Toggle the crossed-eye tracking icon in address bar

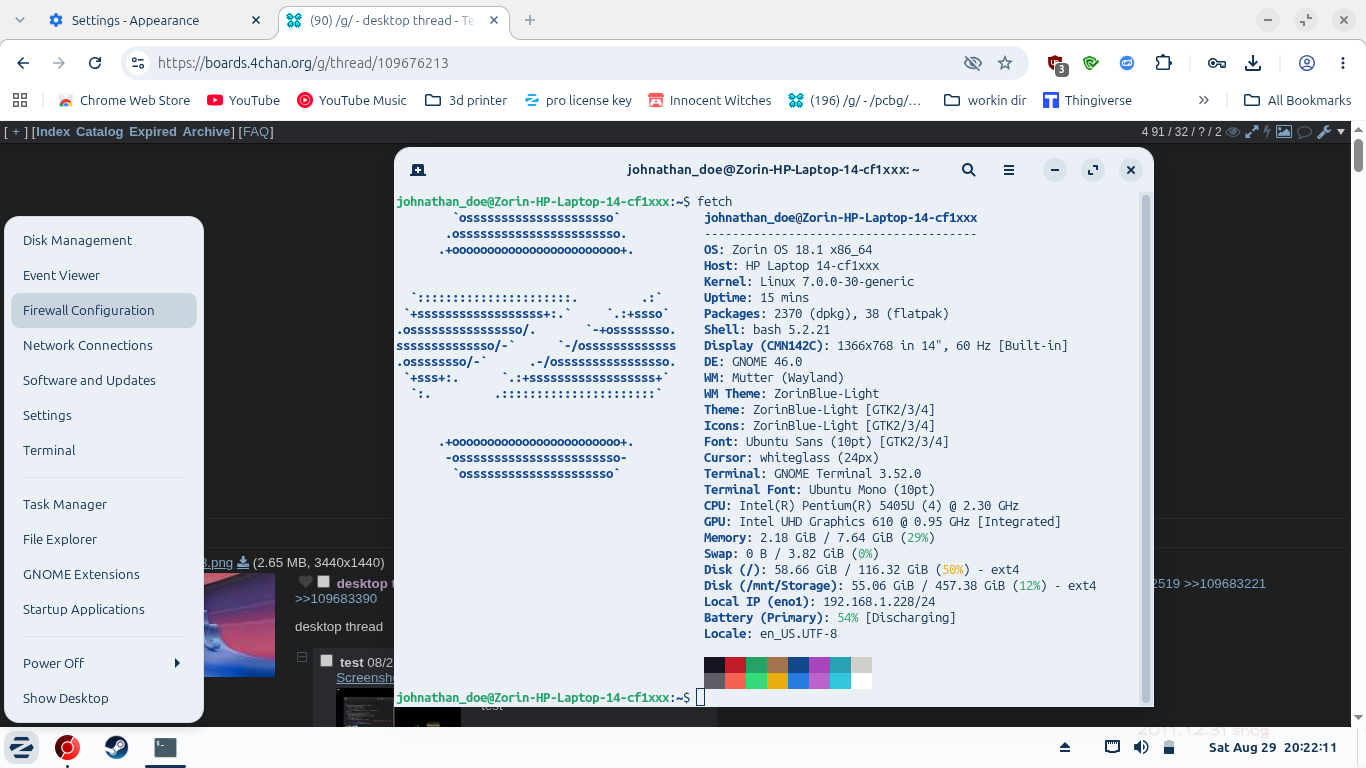pos(972,63)
